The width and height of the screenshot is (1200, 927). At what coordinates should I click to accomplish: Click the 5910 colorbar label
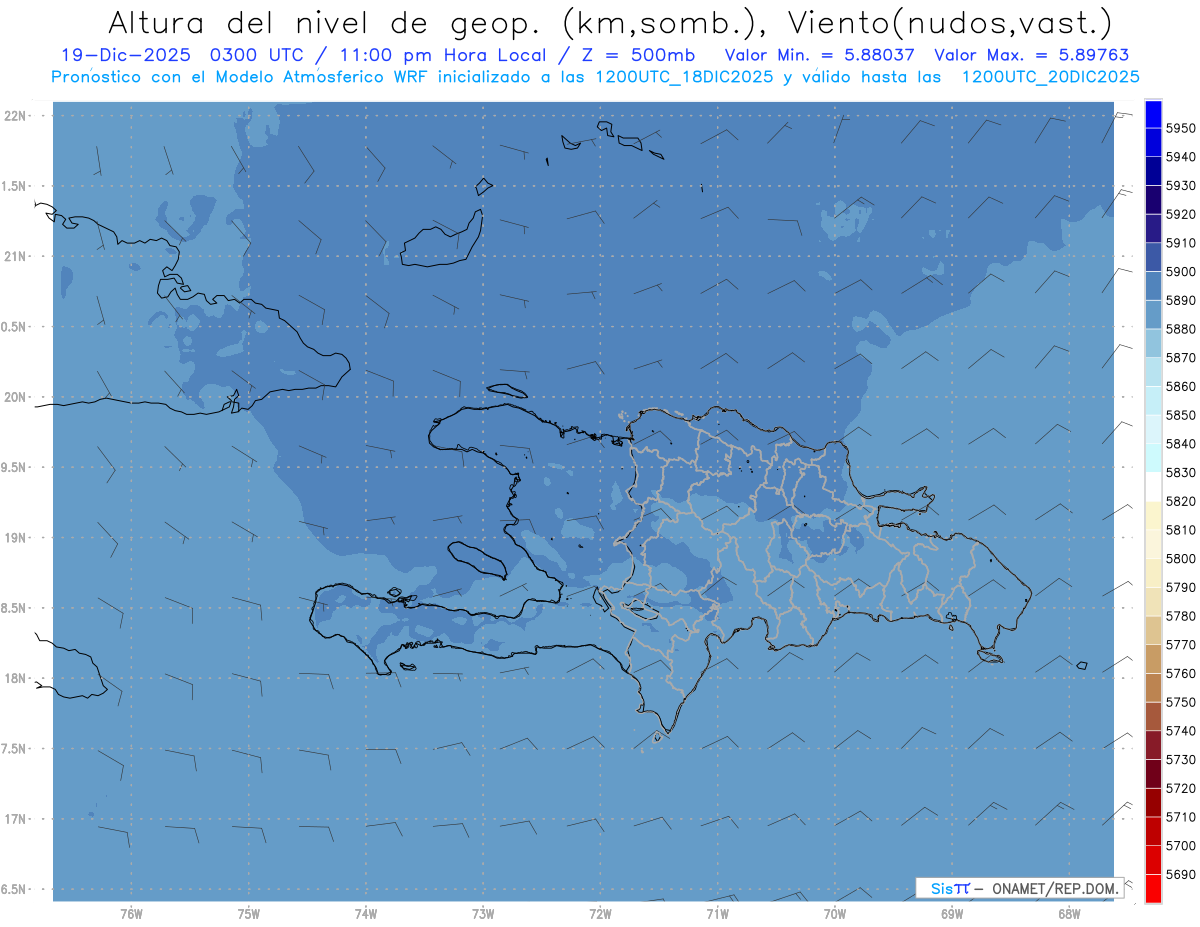(1181, 243)
